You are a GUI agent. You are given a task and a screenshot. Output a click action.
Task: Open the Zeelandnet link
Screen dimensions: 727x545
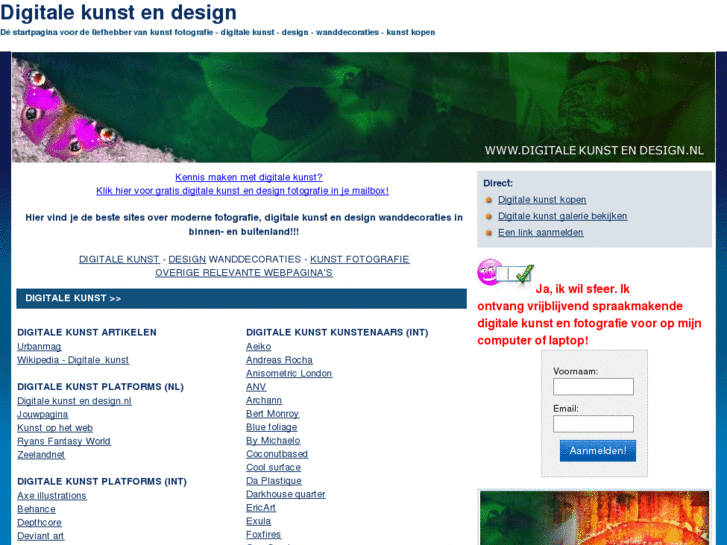click(41, 455)
